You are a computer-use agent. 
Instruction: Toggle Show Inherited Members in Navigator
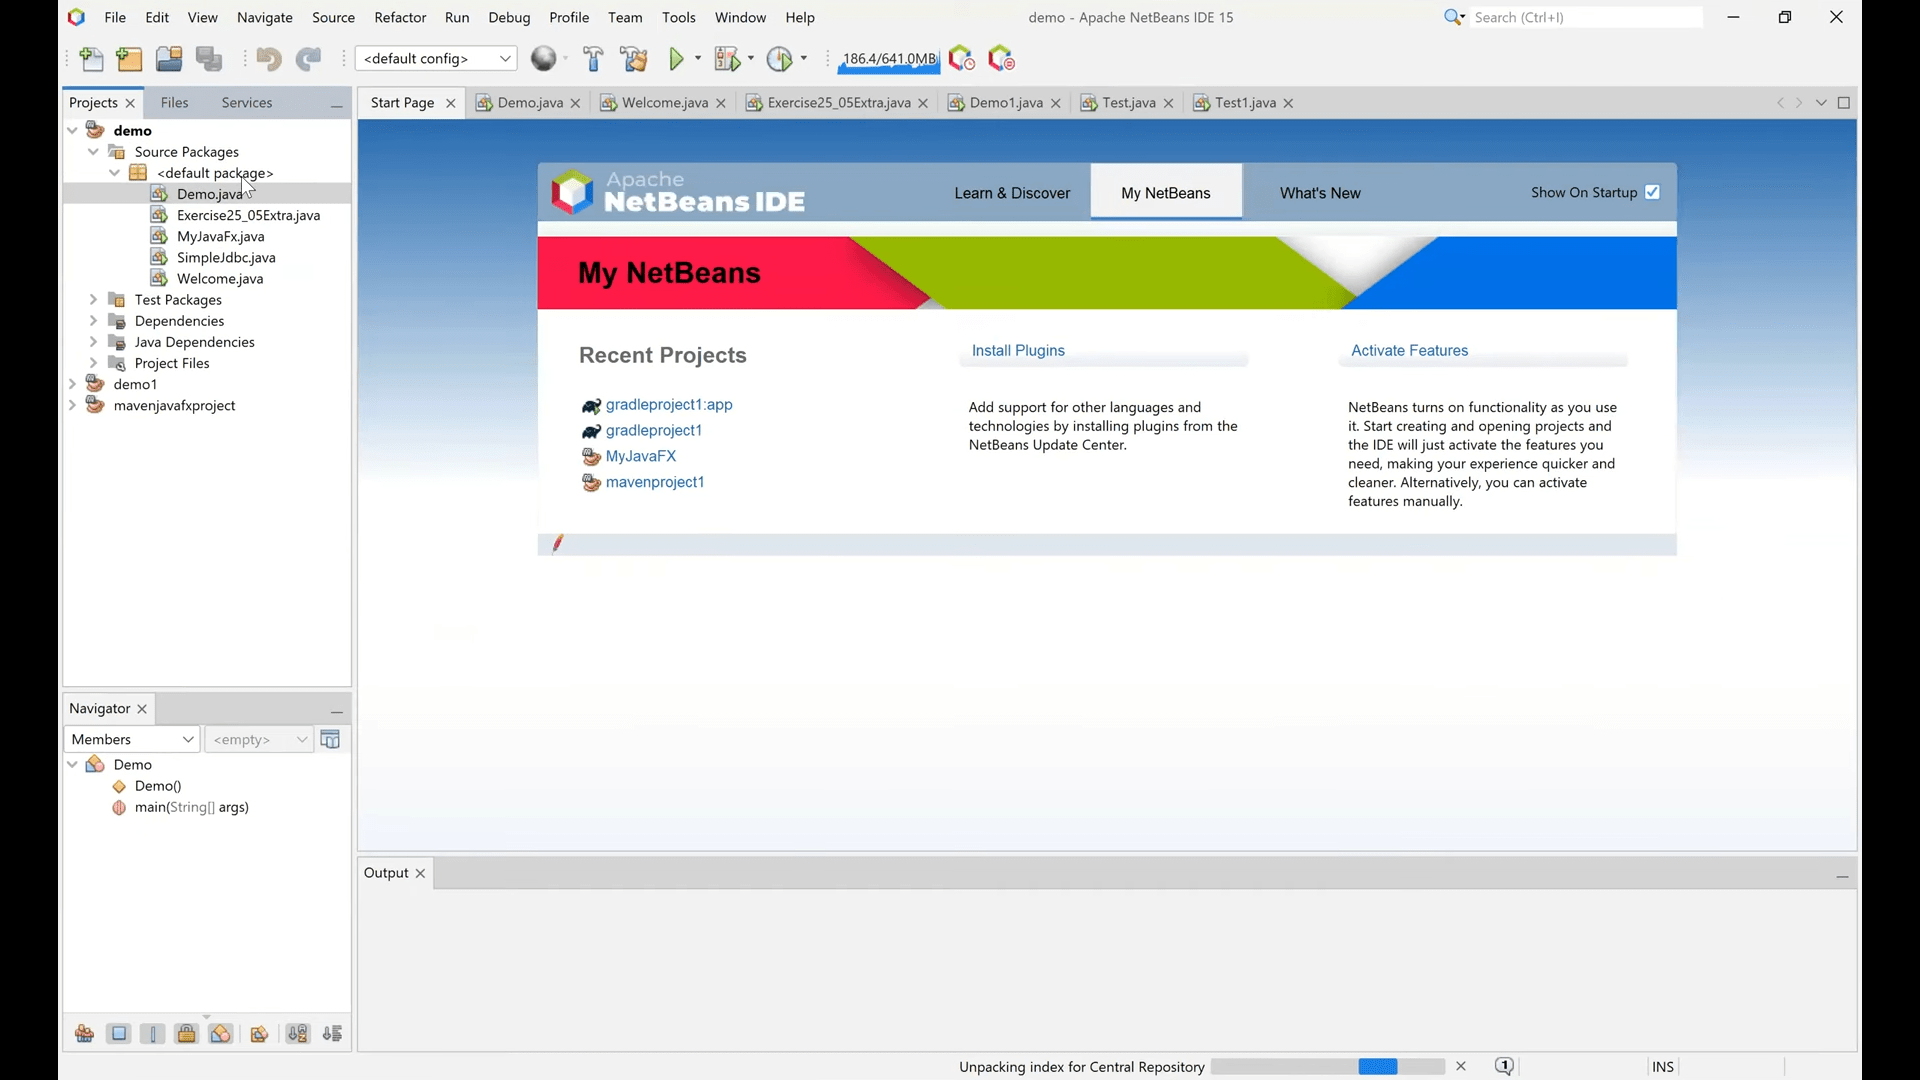pyautogui.click(x=85, y=1034)
